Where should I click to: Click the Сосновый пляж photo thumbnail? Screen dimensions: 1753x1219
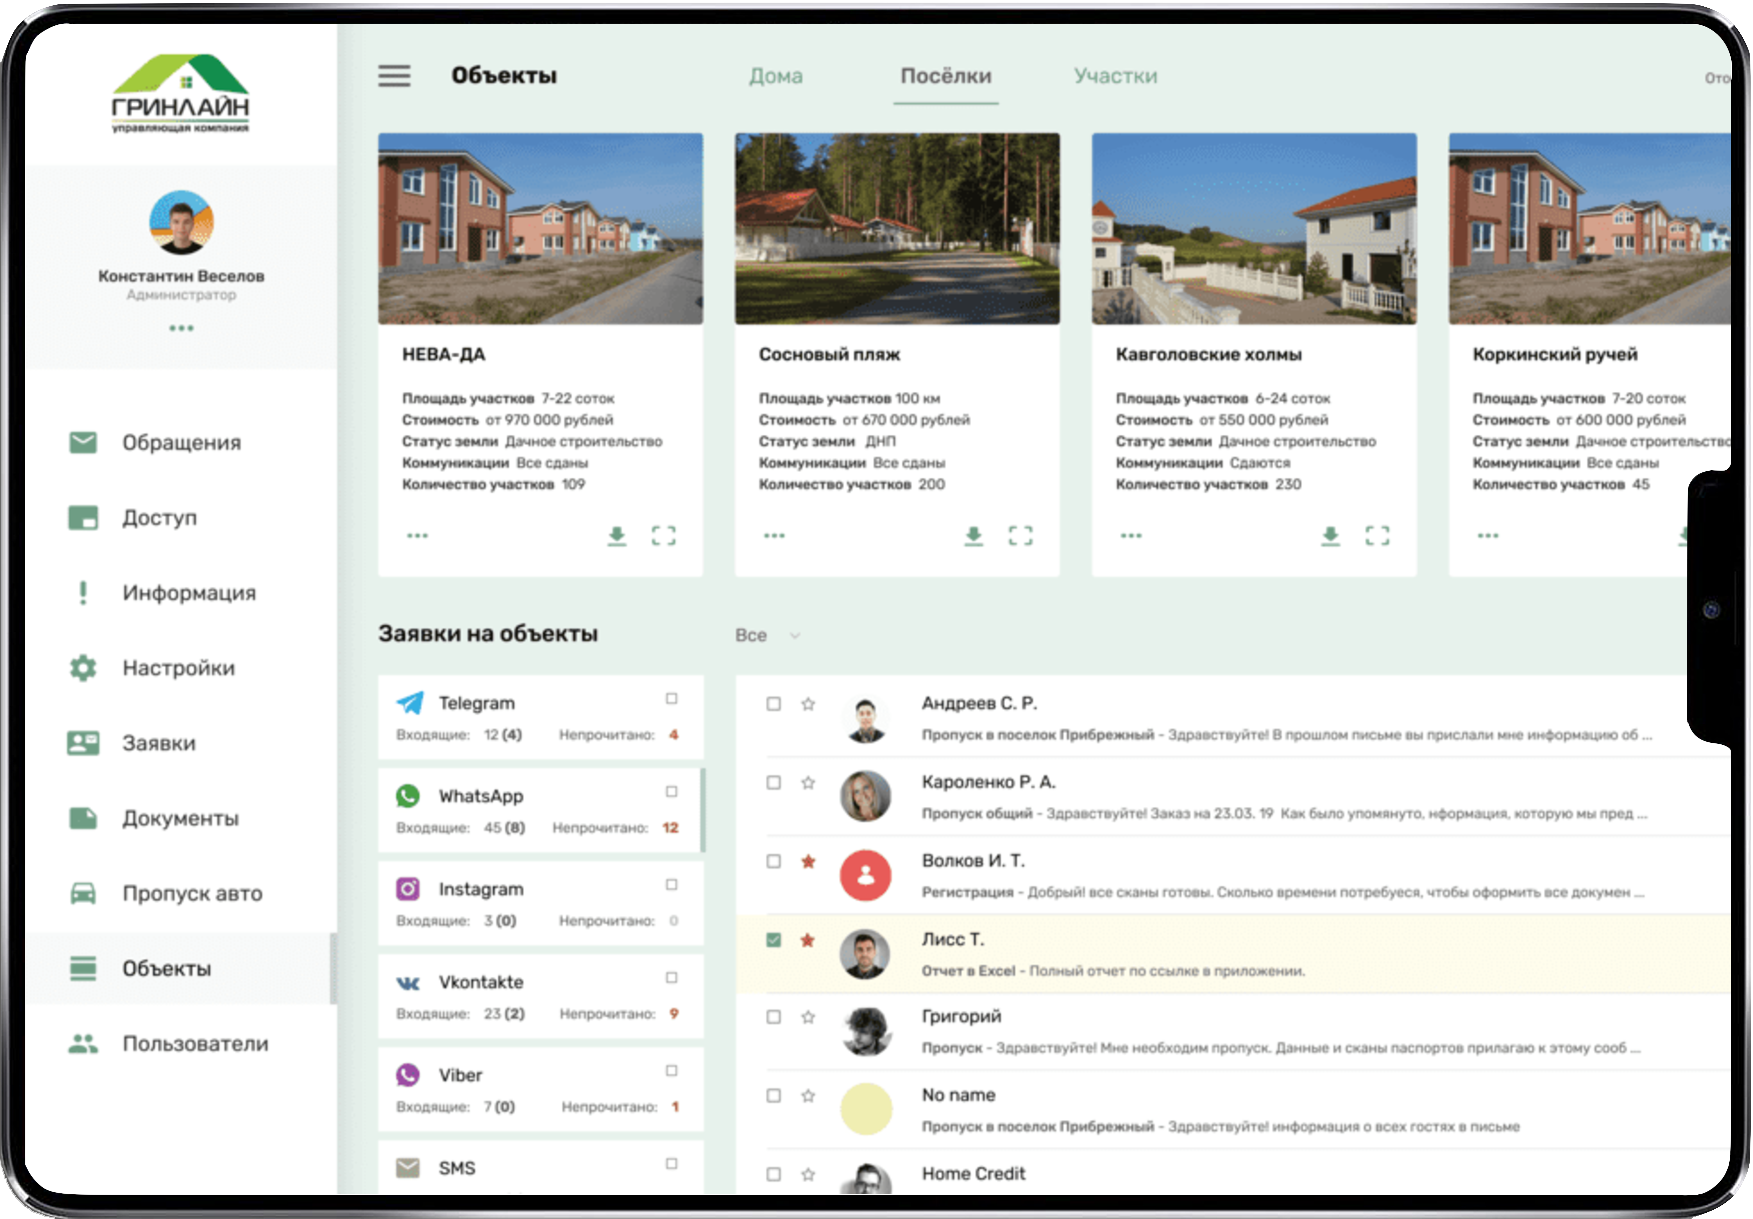[x=897, y=229]
